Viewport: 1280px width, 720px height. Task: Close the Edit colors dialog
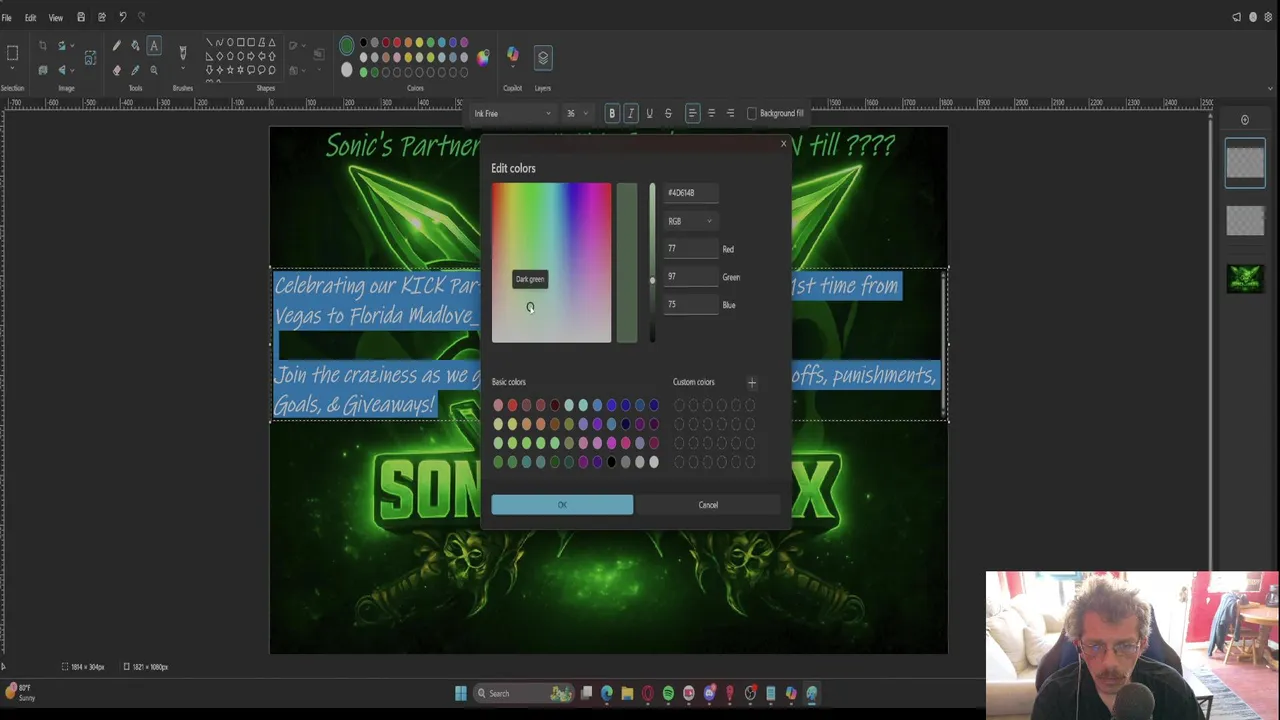point(783,145)
